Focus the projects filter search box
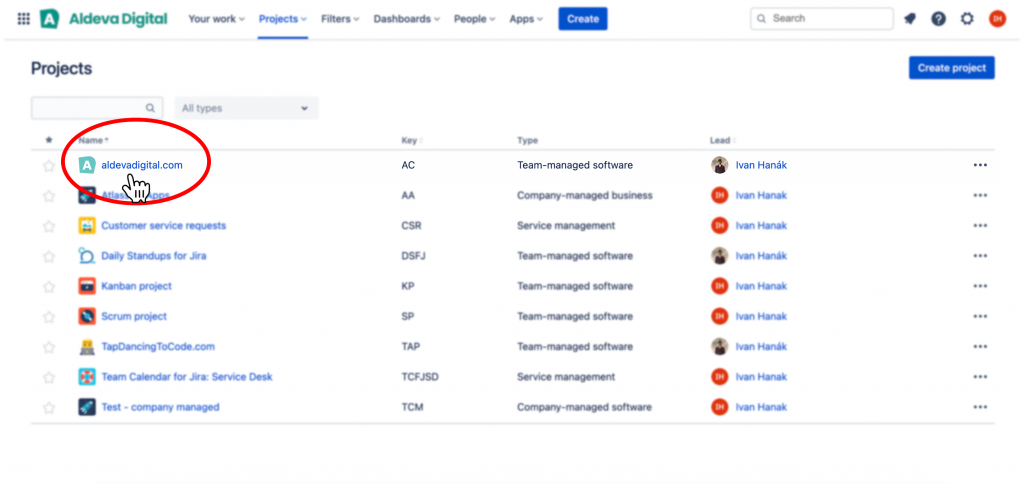Screen dimensions: 1024x484 [97, 108]
